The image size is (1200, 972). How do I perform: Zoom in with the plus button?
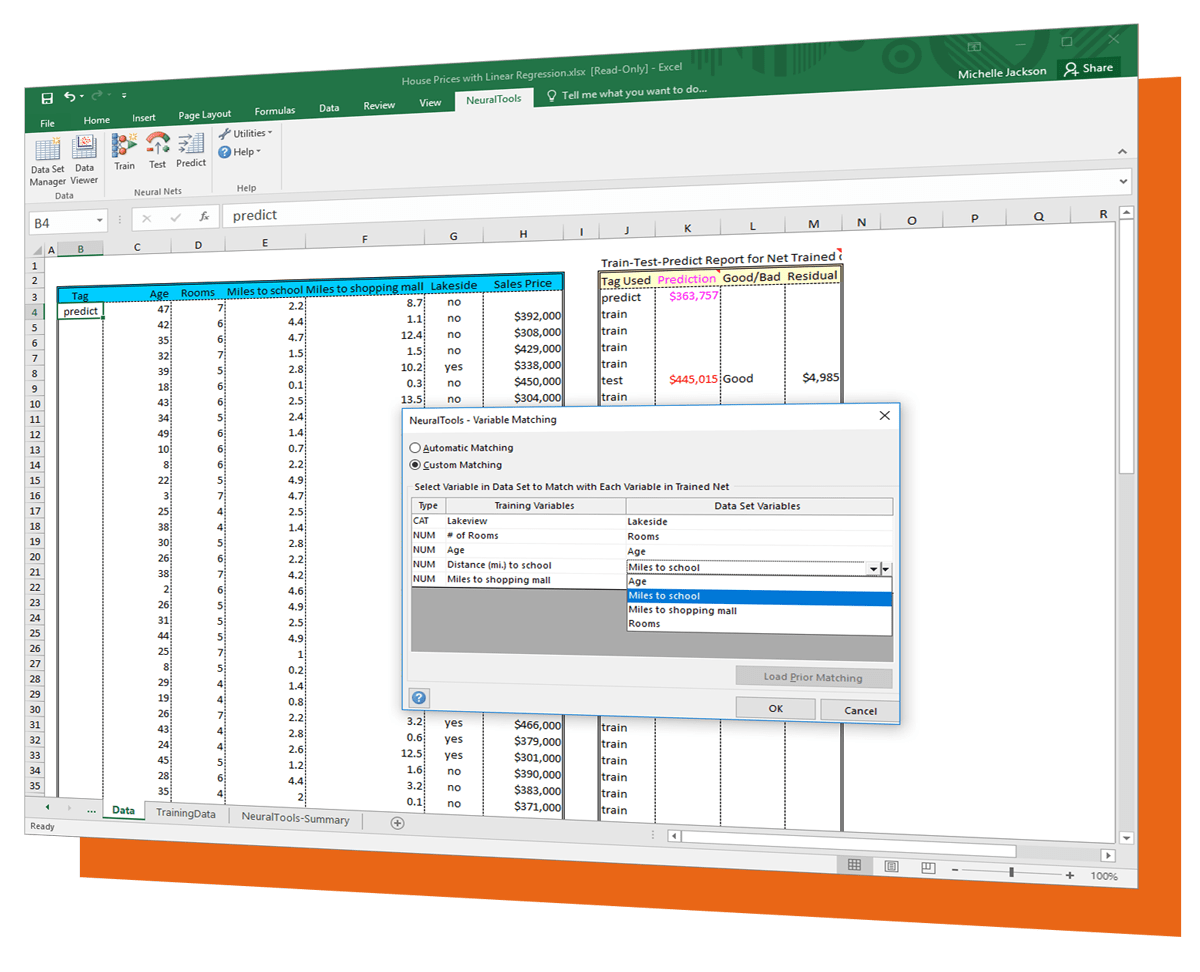pyautogui.click(x=1070, y=875)
